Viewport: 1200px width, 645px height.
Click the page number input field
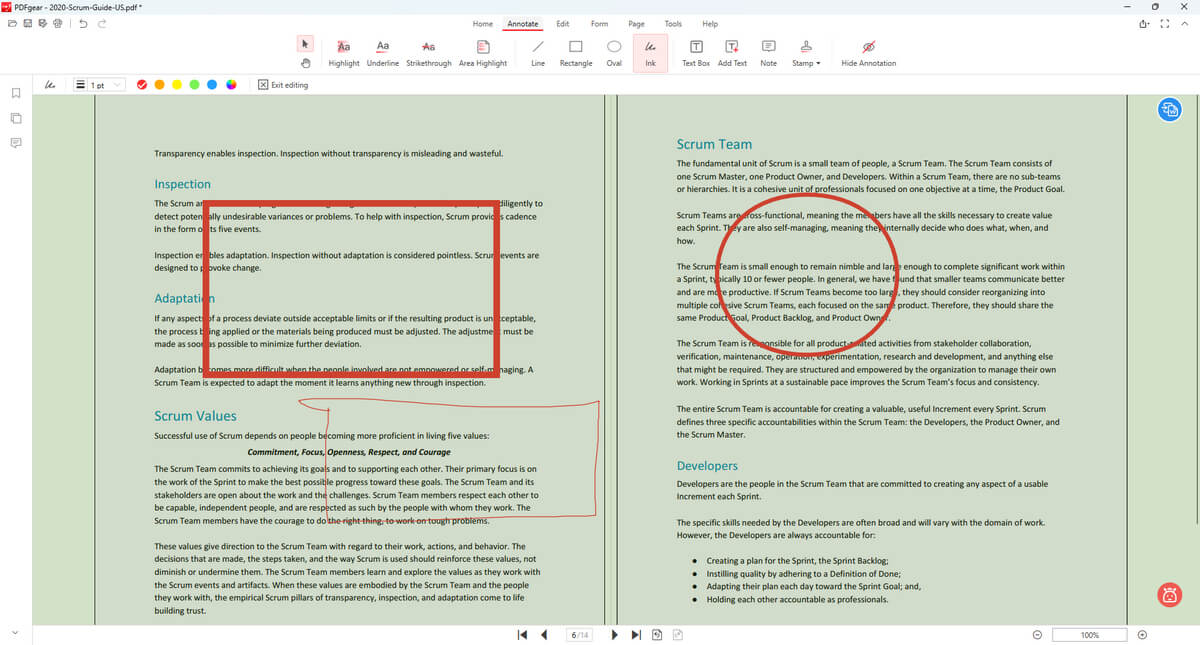tap(579, 635)
